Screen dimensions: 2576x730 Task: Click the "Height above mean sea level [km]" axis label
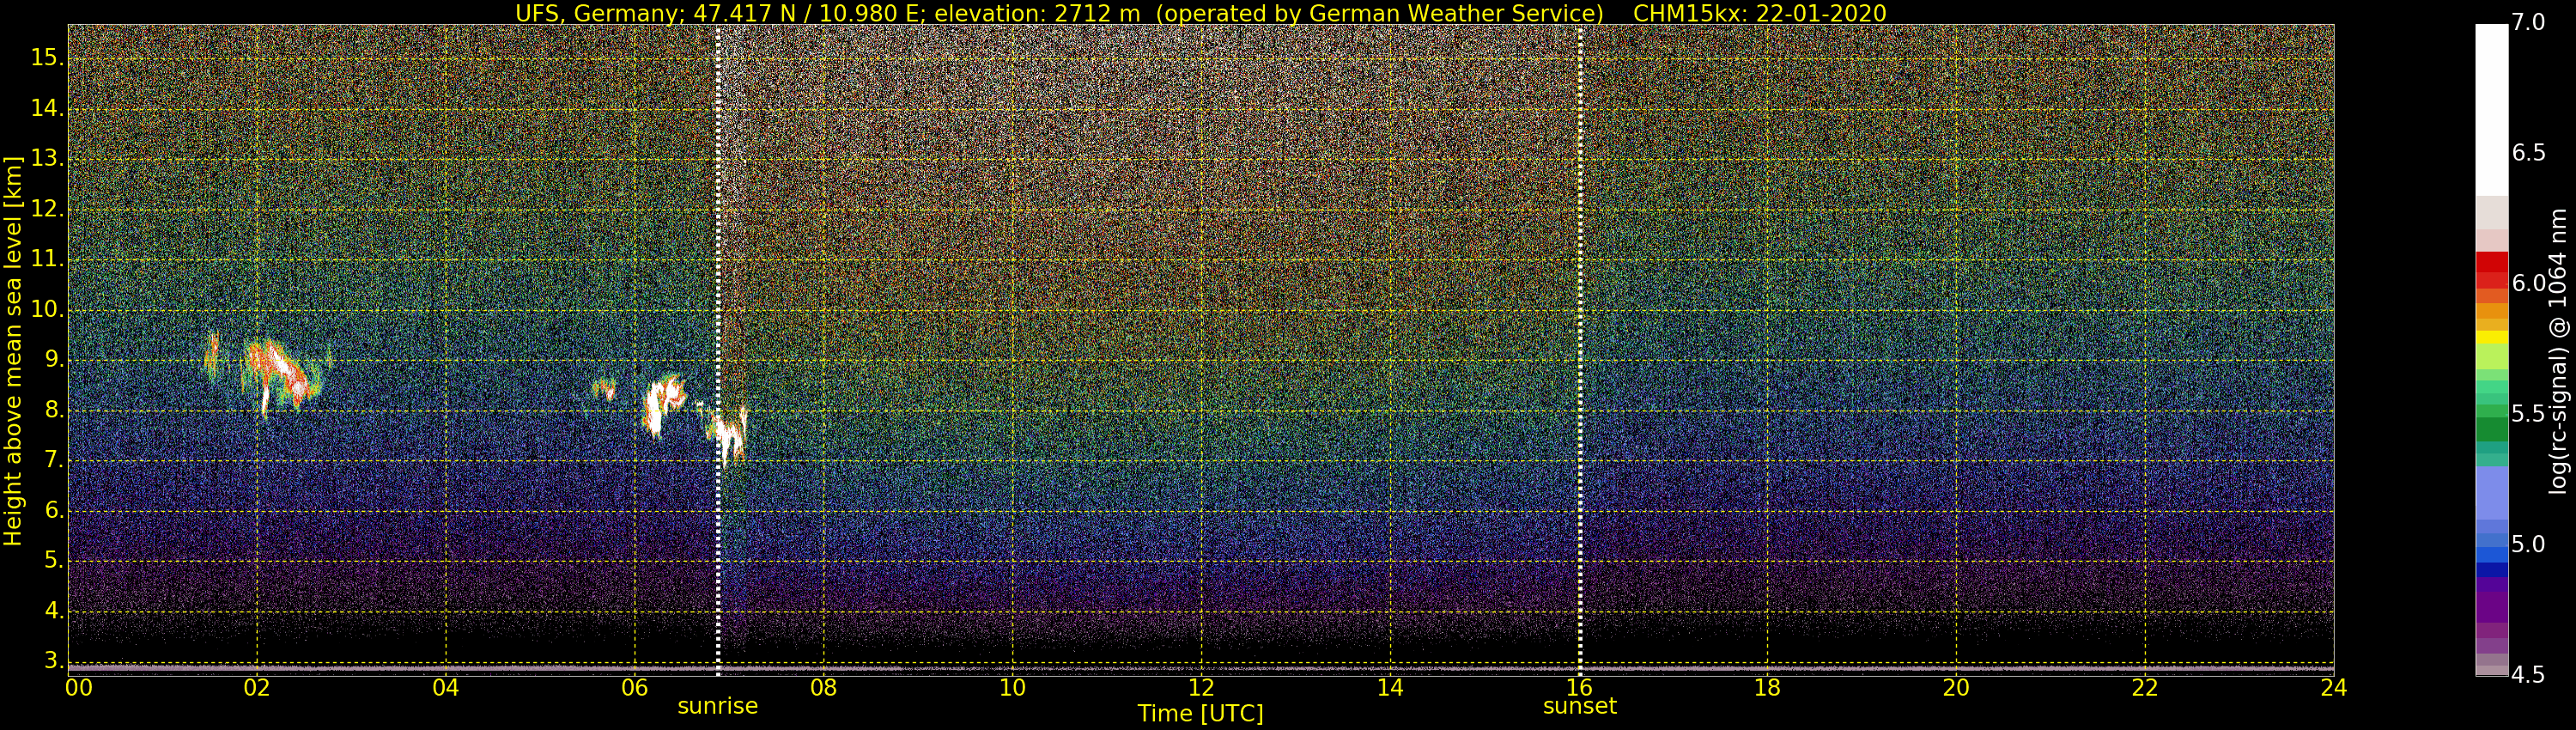tap(13, 351)
